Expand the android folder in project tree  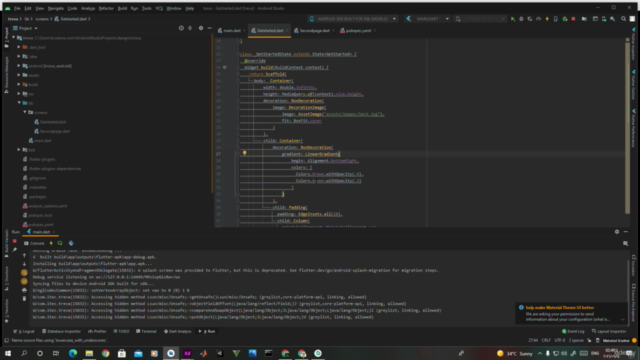click(19, 66)
